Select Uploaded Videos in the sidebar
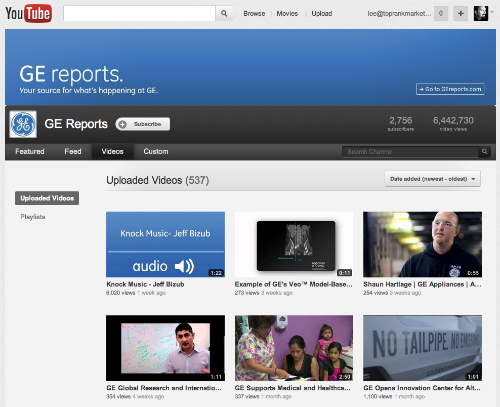 (x=47, y=198)
